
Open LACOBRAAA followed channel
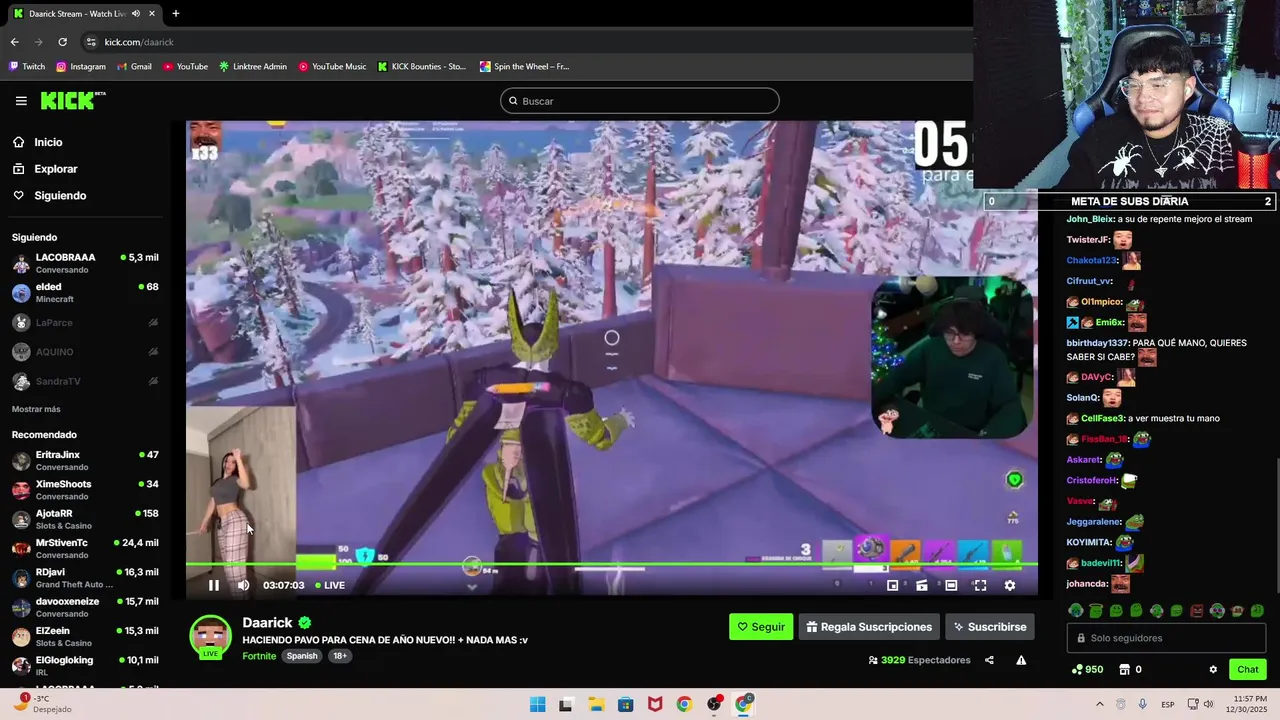[85, 263]
